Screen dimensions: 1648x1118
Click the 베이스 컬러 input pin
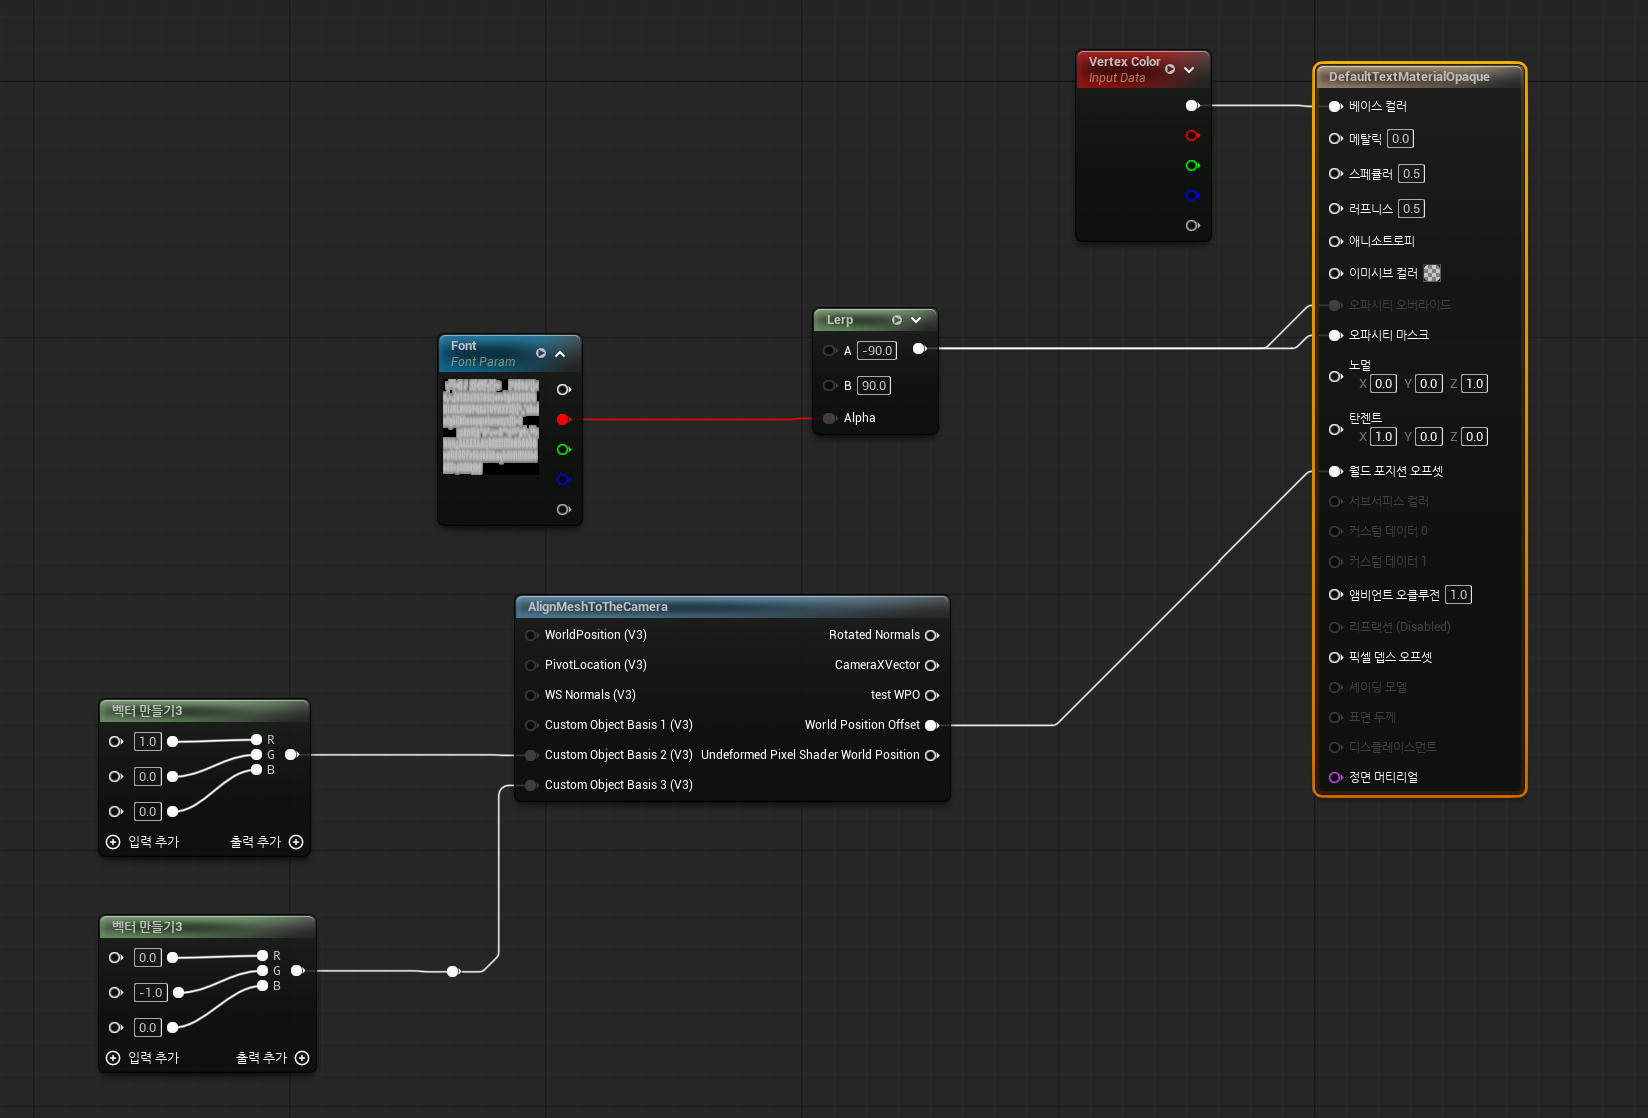[1336, 106]
